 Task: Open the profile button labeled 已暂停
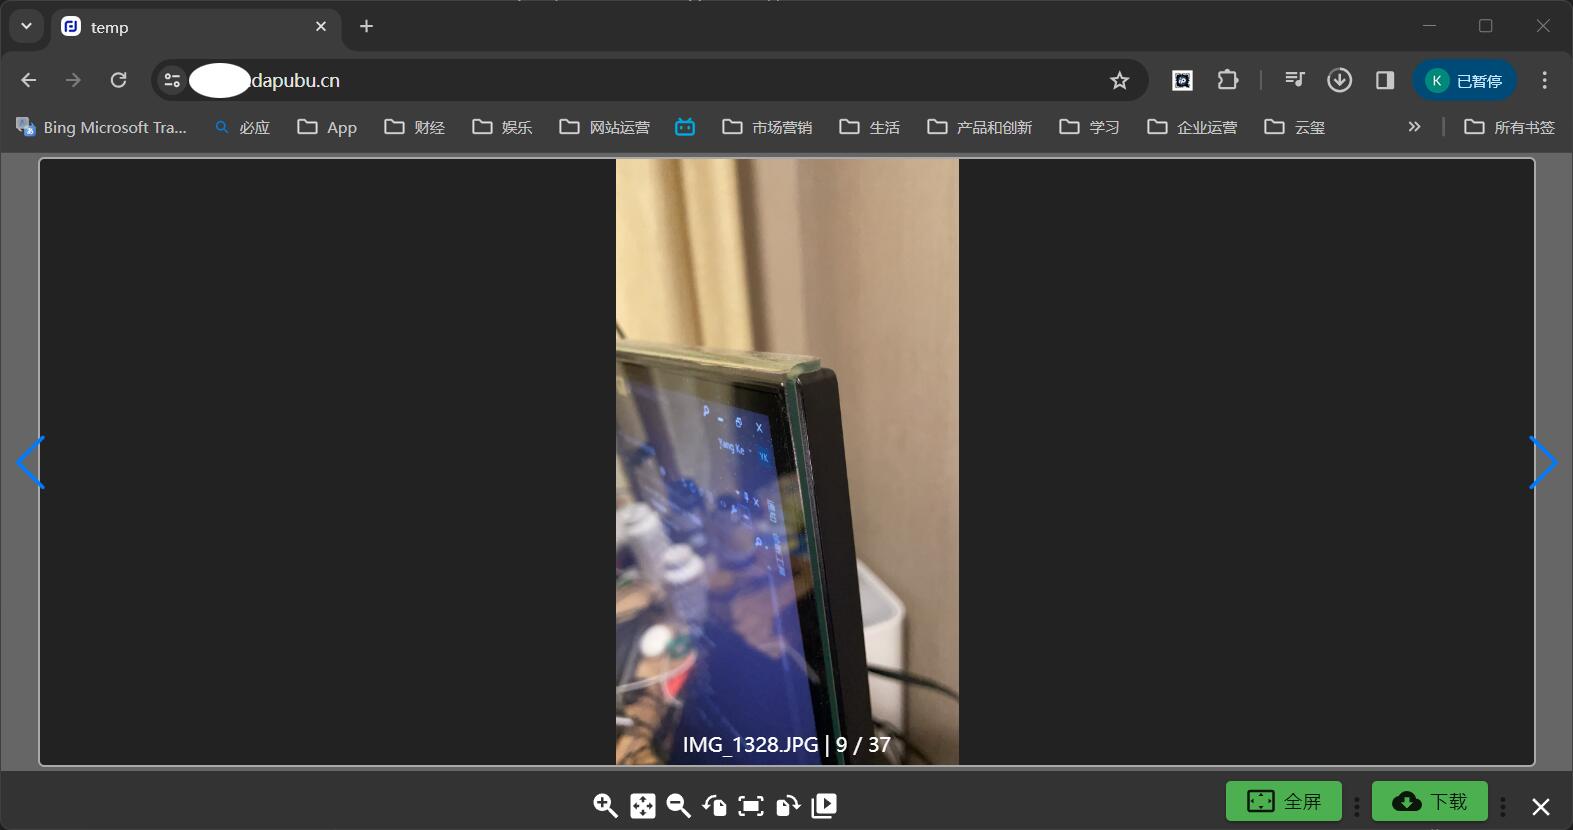tap(1465, 80)
